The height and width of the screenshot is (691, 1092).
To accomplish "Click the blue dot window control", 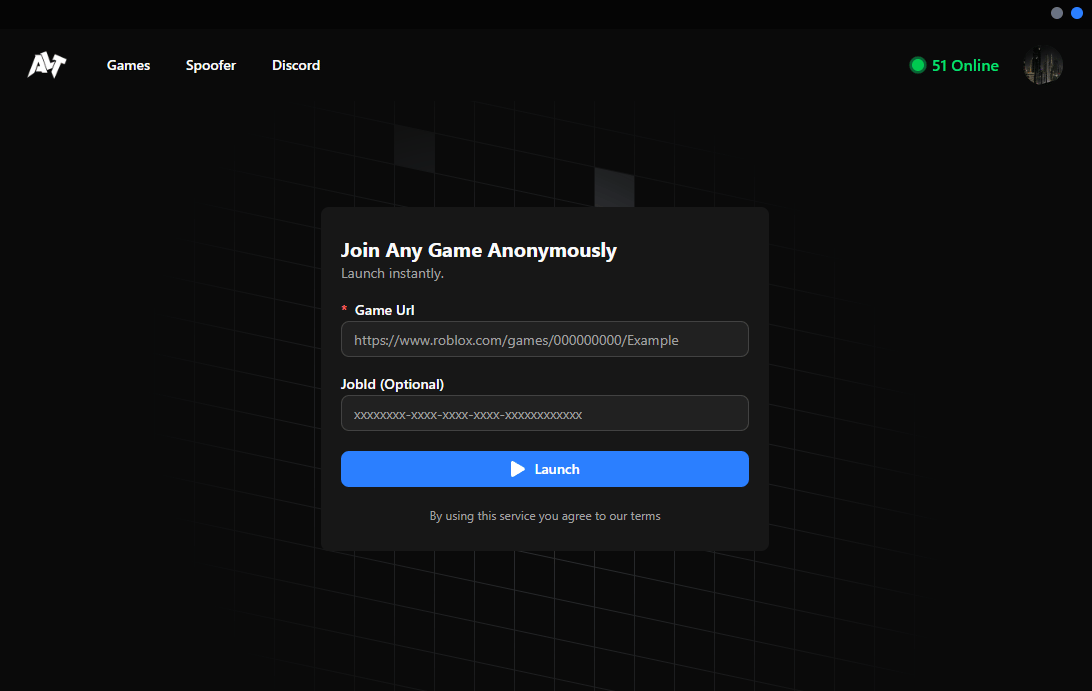I will pos(1077,13).
